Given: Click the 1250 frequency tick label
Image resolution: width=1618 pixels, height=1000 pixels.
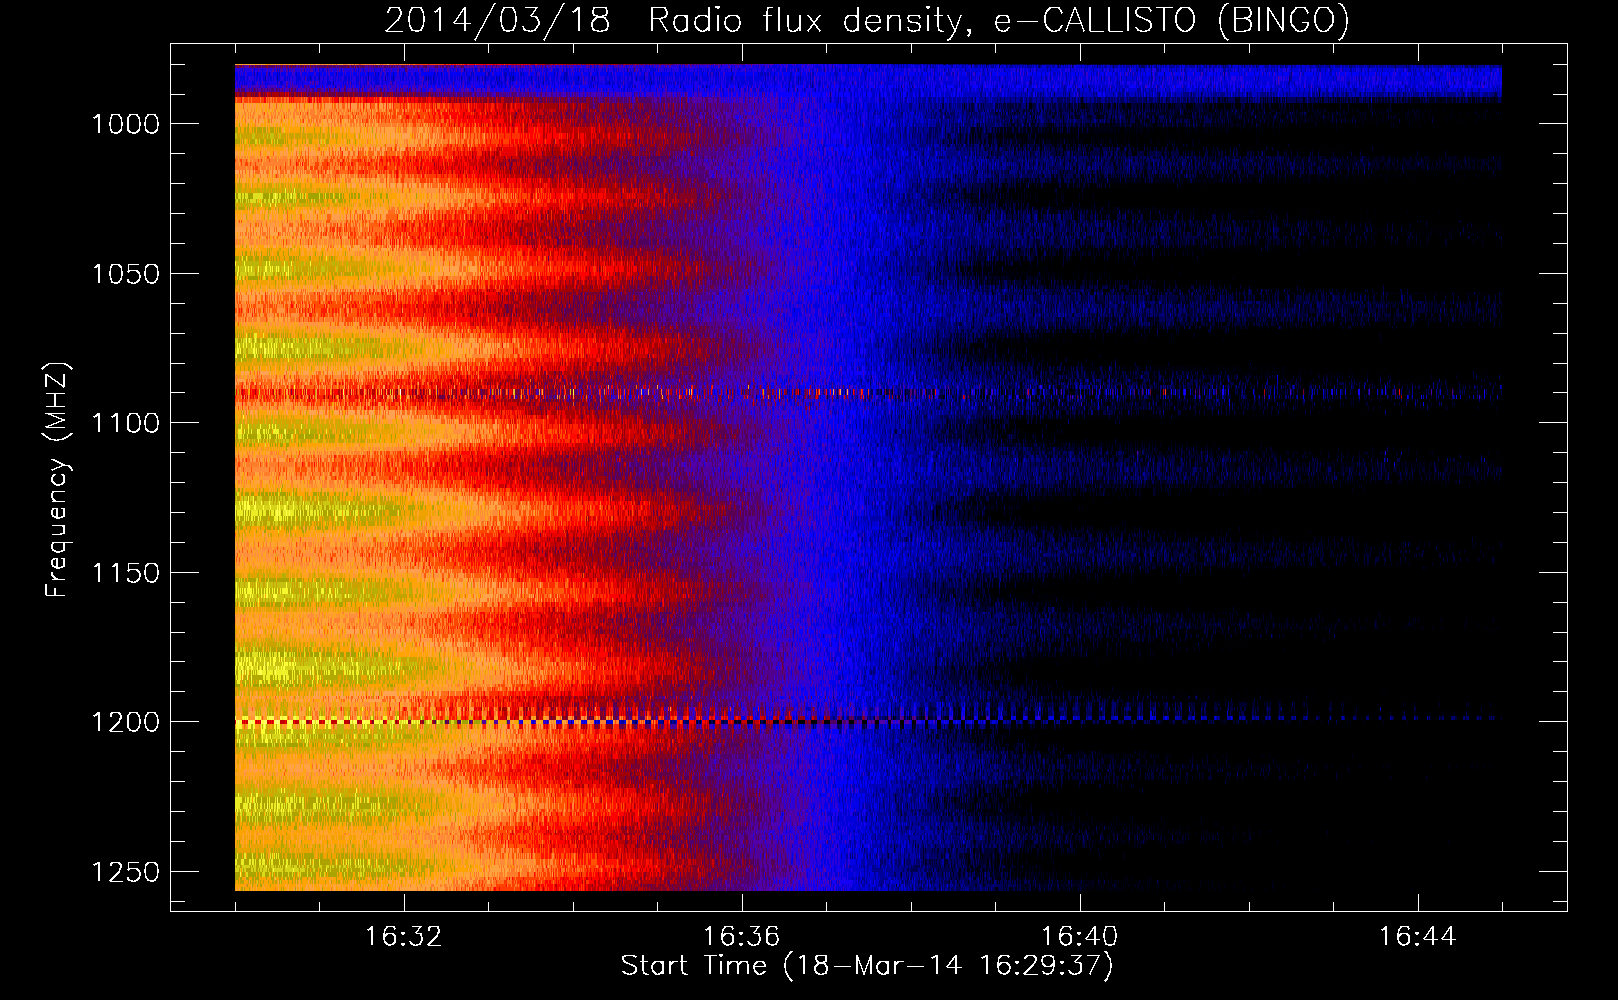Looking at the screenshot, I should click(x=125, y=872).
